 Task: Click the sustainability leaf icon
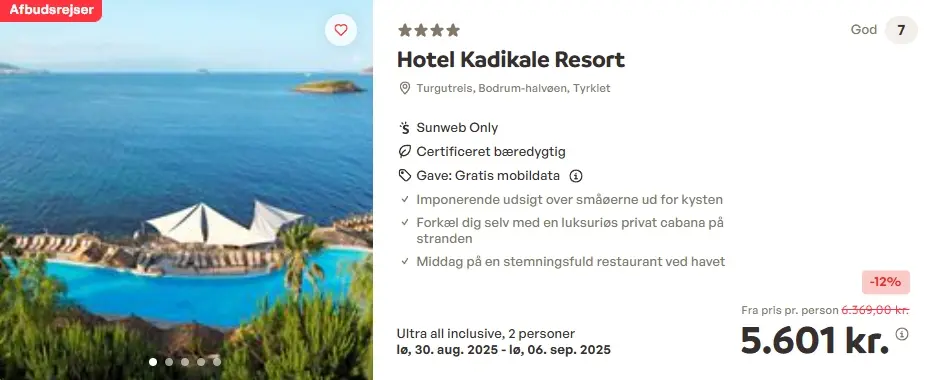click(405, 152)
